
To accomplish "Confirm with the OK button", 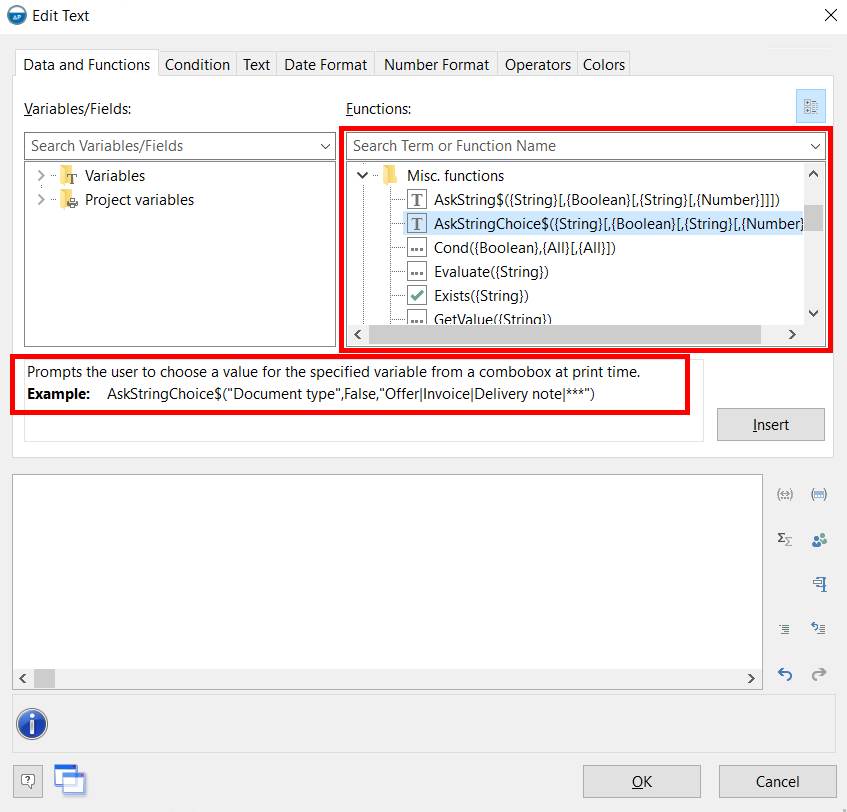I will tap(642, 781).
